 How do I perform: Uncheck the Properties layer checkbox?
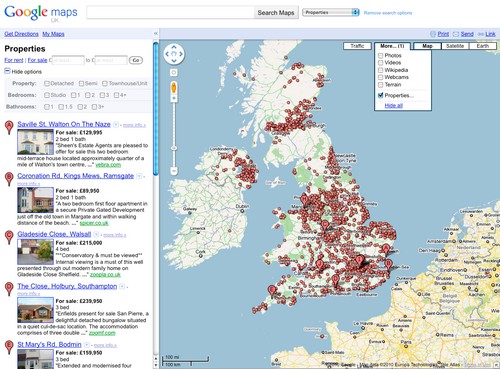pyautogui.click(x=381, y=96)
